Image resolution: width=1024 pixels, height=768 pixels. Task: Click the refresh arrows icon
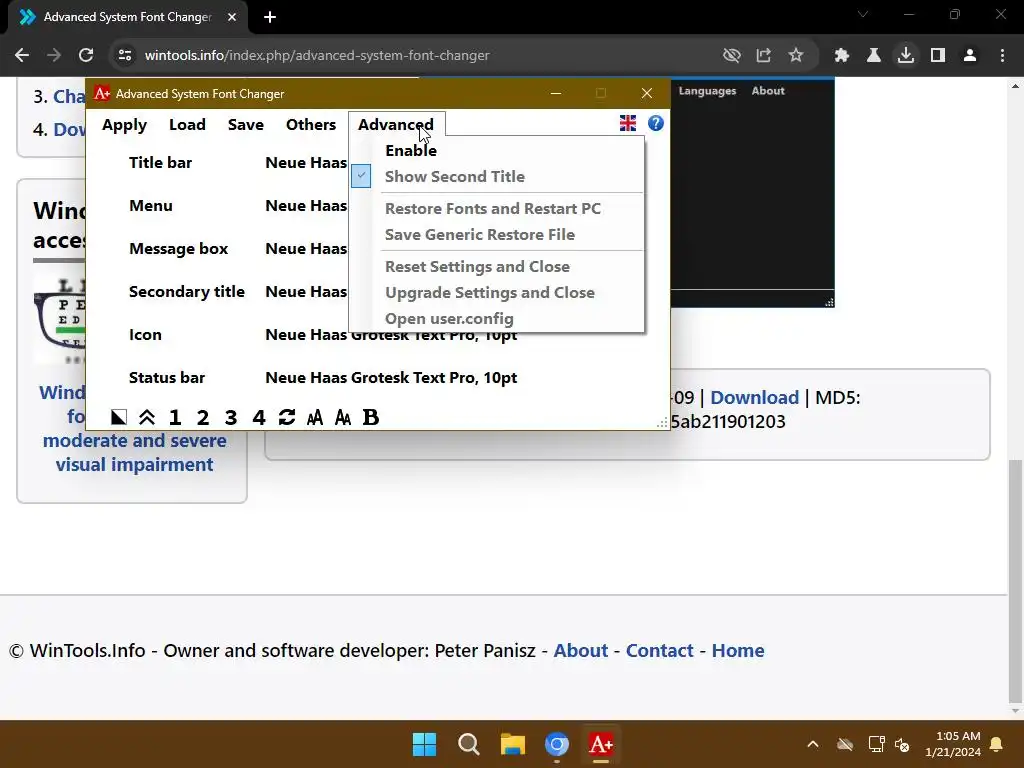(x=287, y=417)
